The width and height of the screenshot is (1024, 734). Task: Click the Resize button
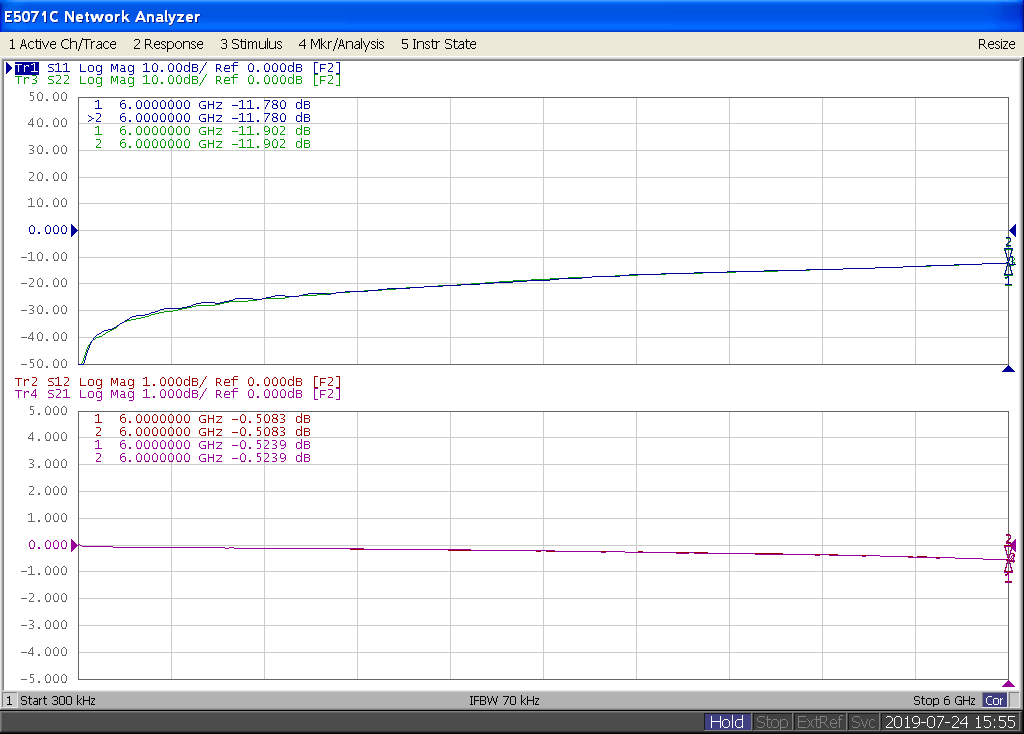coord(996,44)
